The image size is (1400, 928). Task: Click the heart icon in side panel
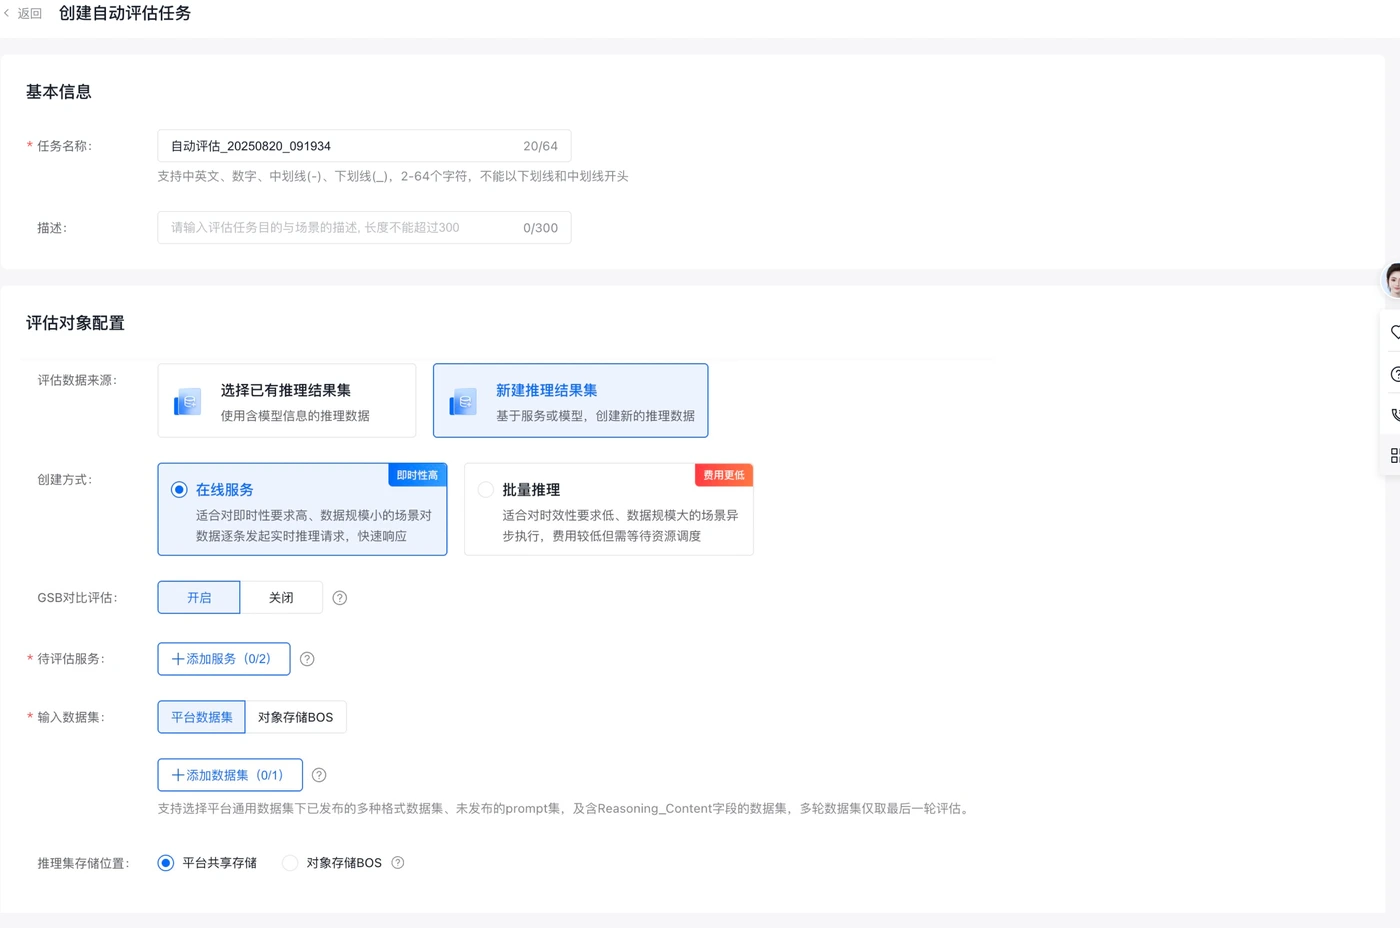click(1394, 332)
